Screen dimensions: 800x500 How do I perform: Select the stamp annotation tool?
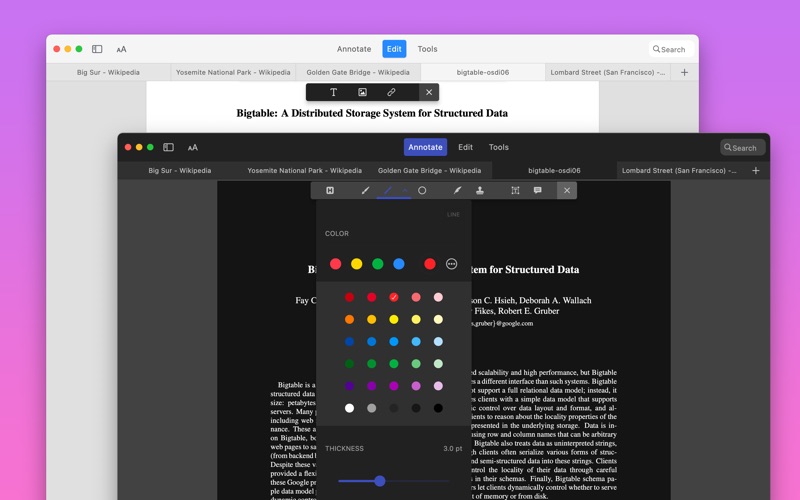point(480,190)
